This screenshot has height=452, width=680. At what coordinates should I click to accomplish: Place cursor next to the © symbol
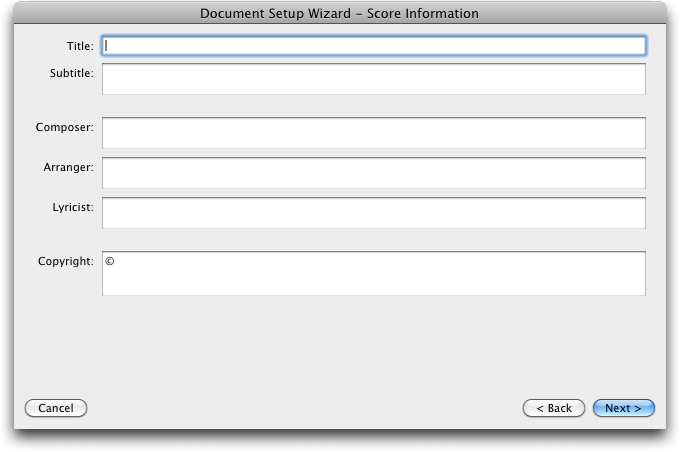point(116,261)
